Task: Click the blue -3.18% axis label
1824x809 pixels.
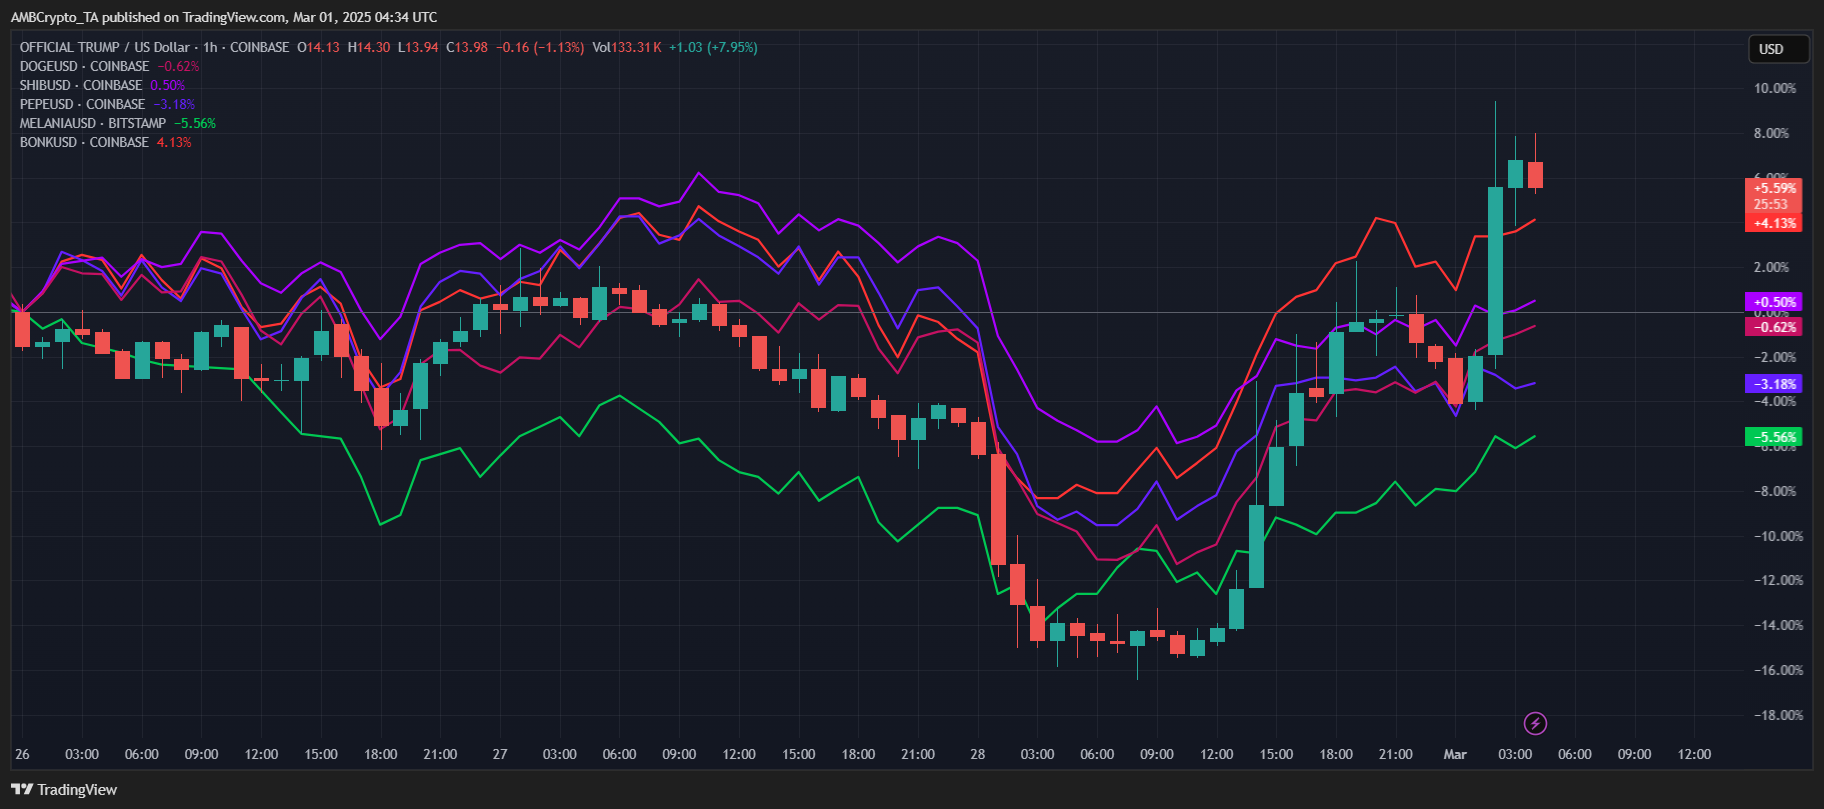Action: coord(1774,384)
